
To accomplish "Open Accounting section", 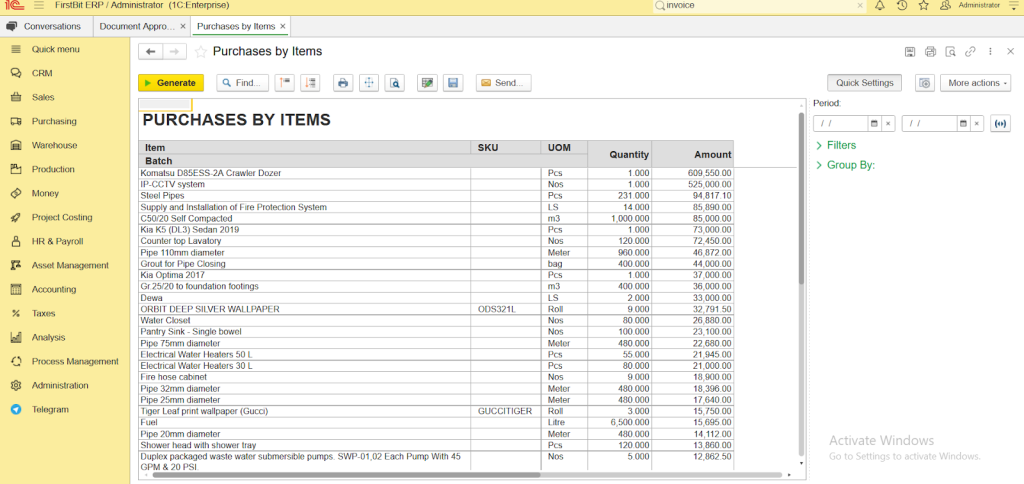I will pyautogui.click(x=54, y=289).
